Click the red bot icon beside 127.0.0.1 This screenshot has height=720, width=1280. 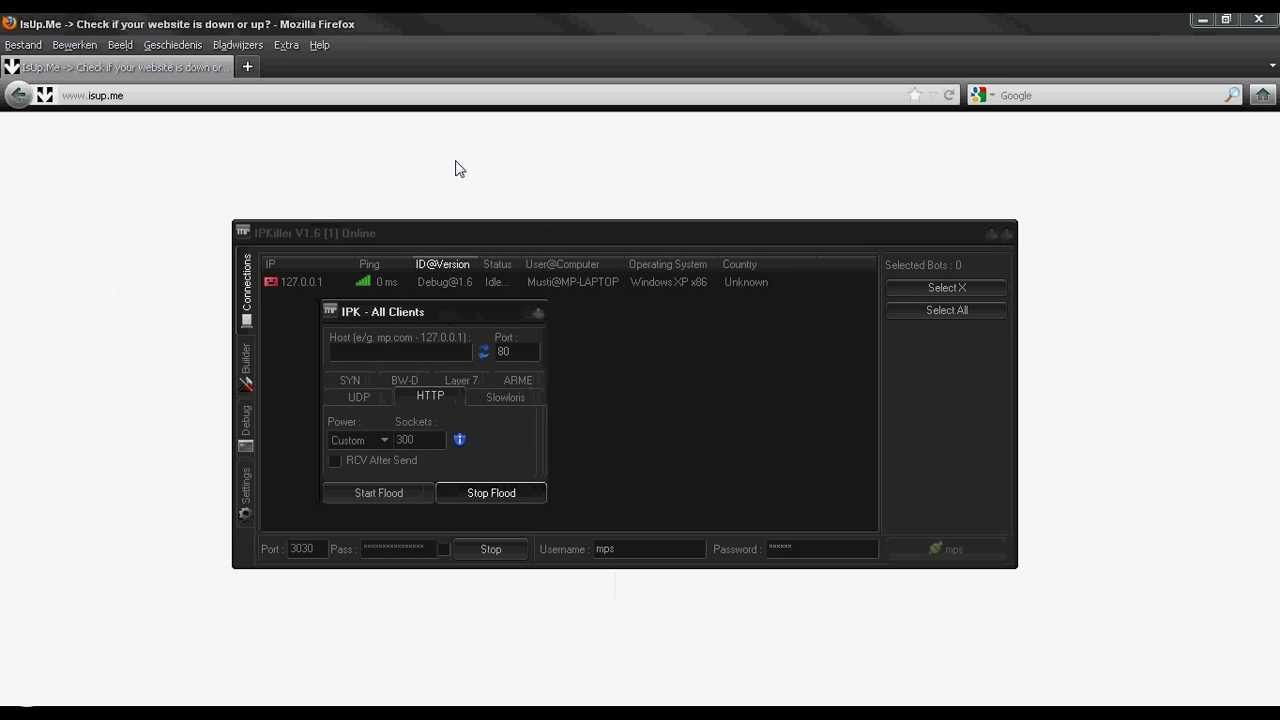tap(270, 282)
